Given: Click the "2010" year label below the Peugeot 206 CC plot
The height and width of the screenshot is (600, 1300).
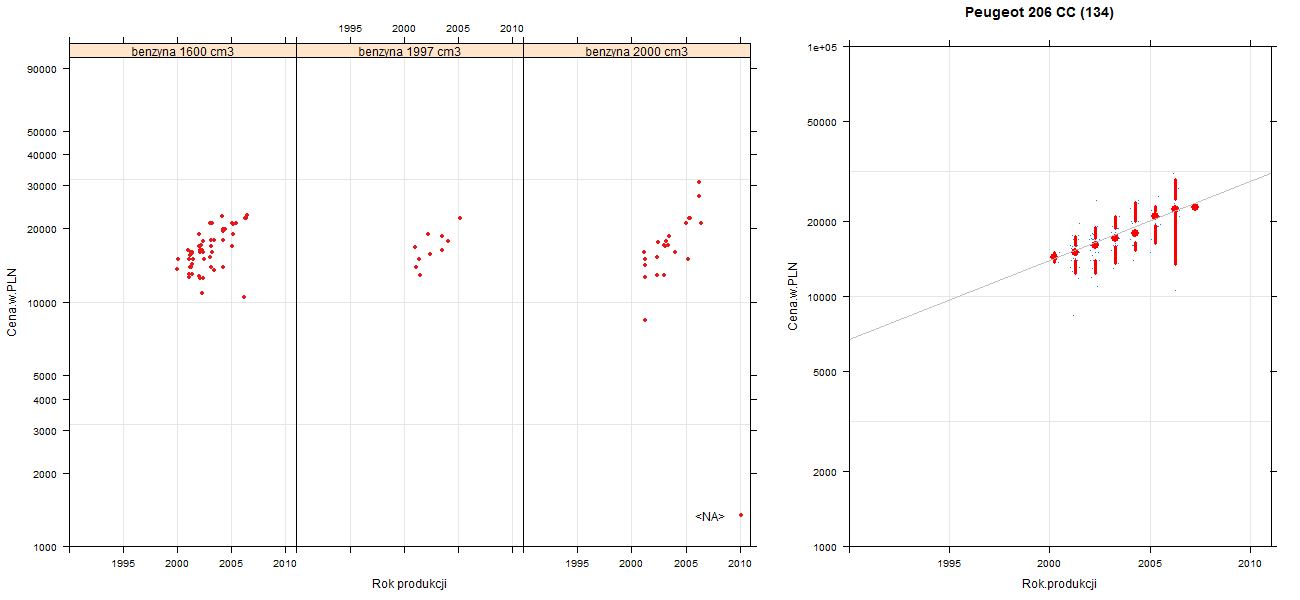Looking at the screenshot, I should [1251, 564].
